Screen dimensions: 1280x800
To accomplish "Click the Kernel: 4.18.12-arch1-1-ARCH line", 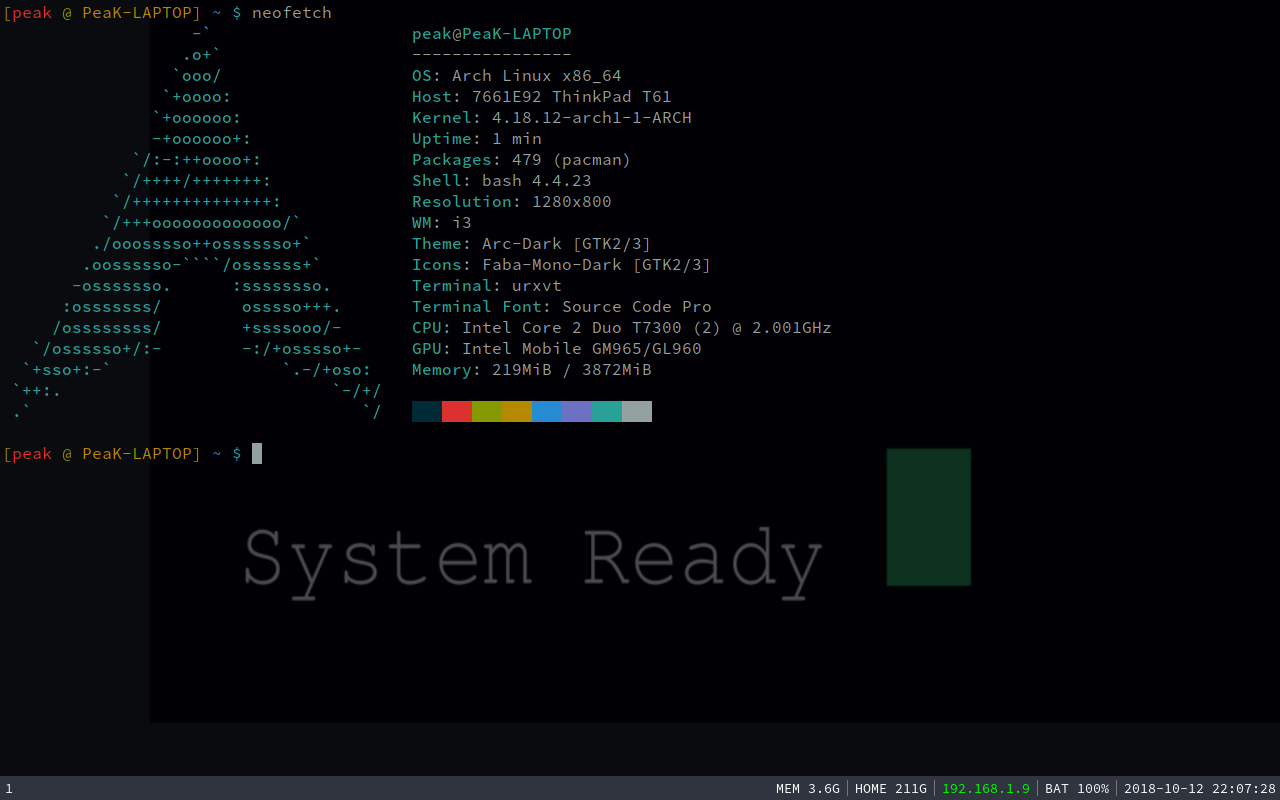I will click(x=552, y=118).
